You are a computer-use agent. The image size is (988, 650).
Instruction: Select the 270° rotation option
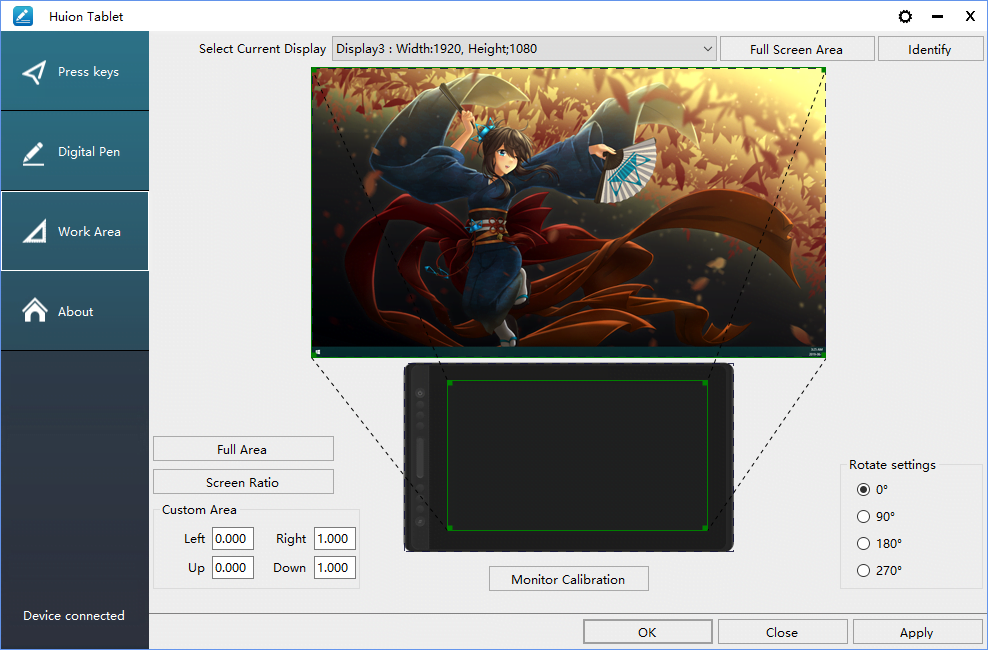863,571
